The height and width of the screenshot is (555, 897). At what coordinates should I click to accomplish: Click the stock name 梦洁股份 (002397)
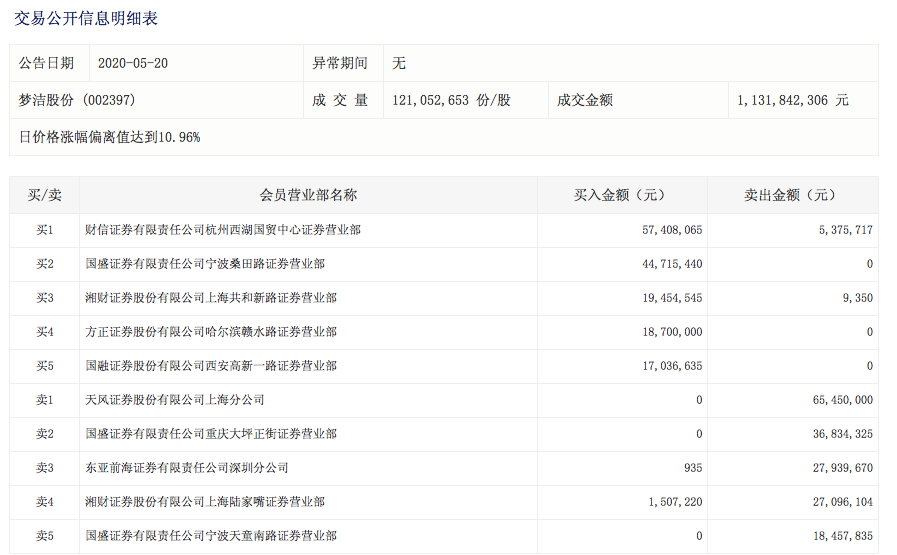pos(77,100)
